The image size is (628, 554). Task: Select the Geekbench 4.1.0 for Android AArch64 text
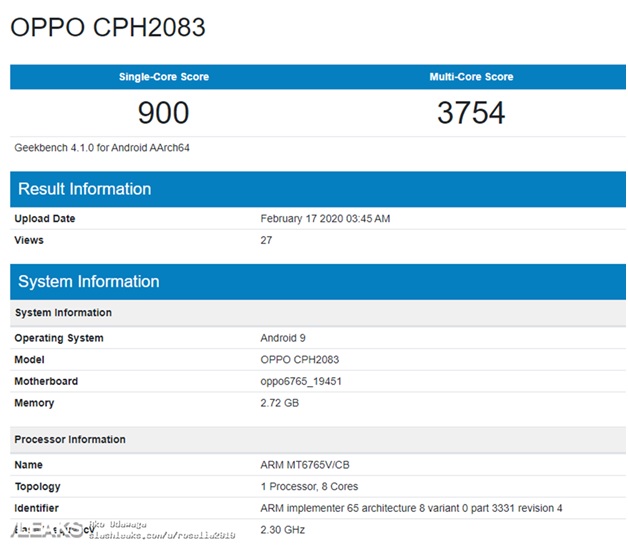pyautogui.click(x=102, y=148)
